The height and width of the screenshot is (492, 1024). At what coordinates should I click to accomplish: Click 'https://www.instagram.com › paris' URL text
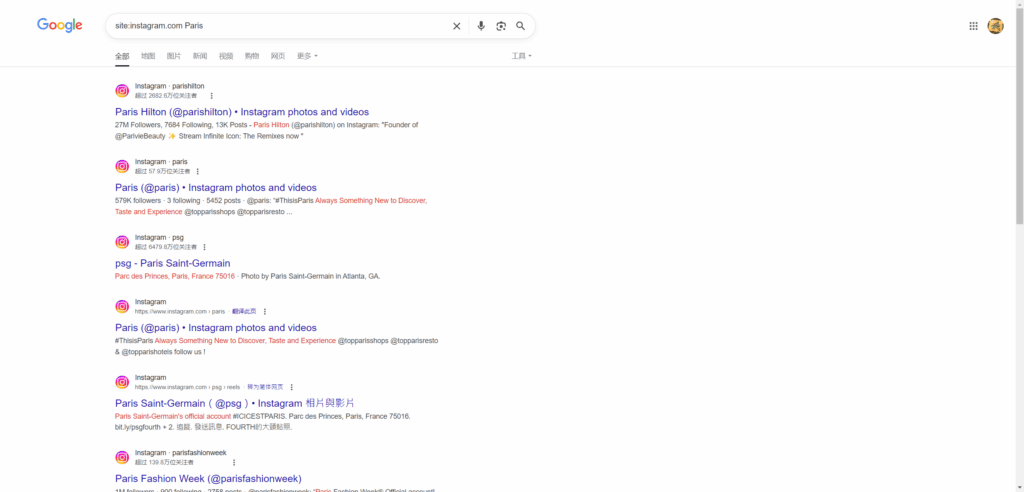pyautogui.click(x=180, y=312)
